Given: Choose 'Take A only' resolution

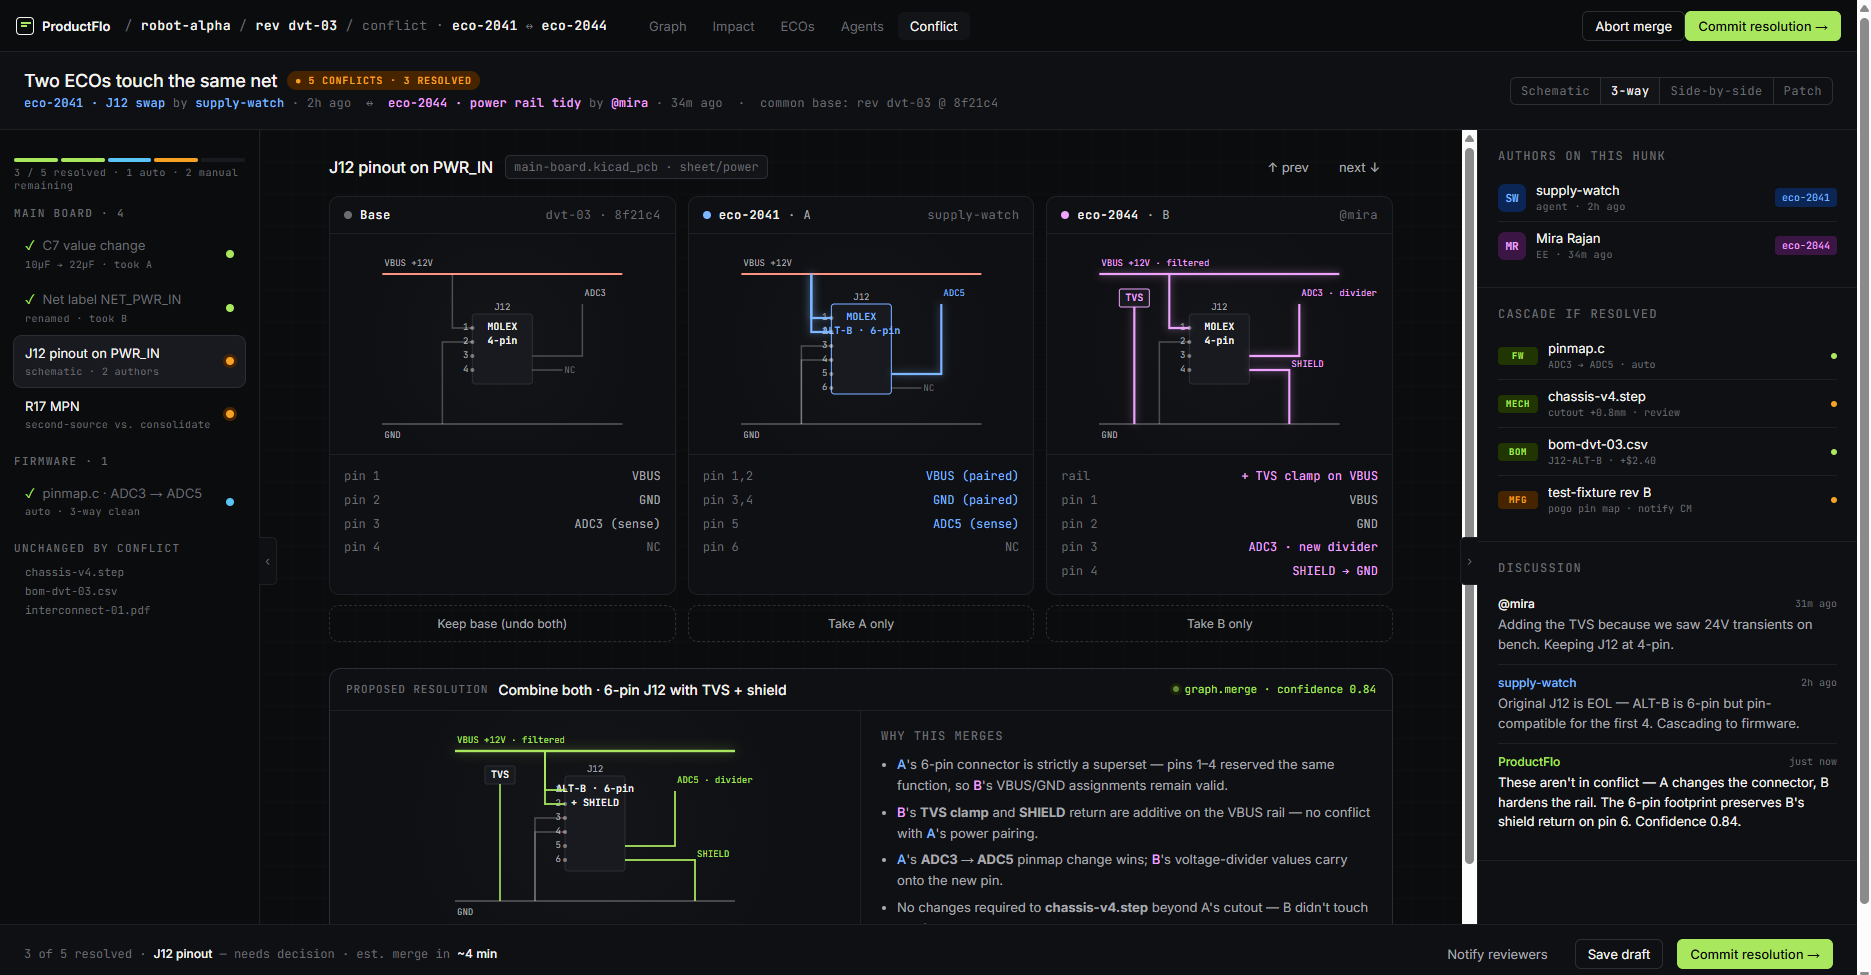Looking at the screenshot, I should point(860,624).
